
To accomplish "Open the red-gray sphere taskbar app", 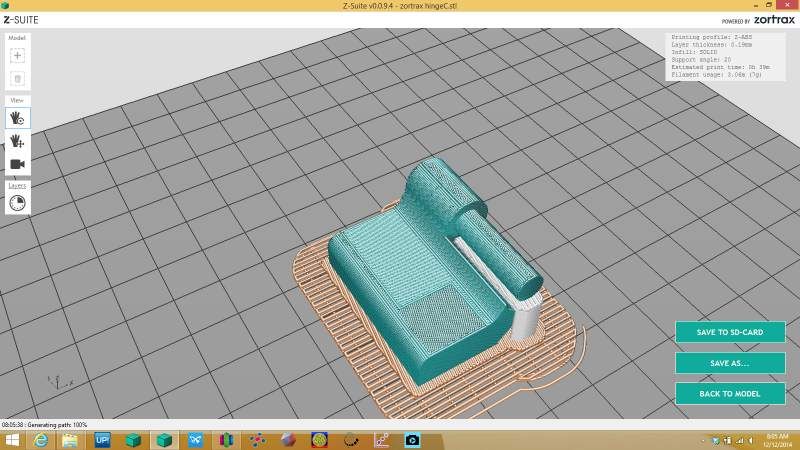I will (x=288, y=440).
